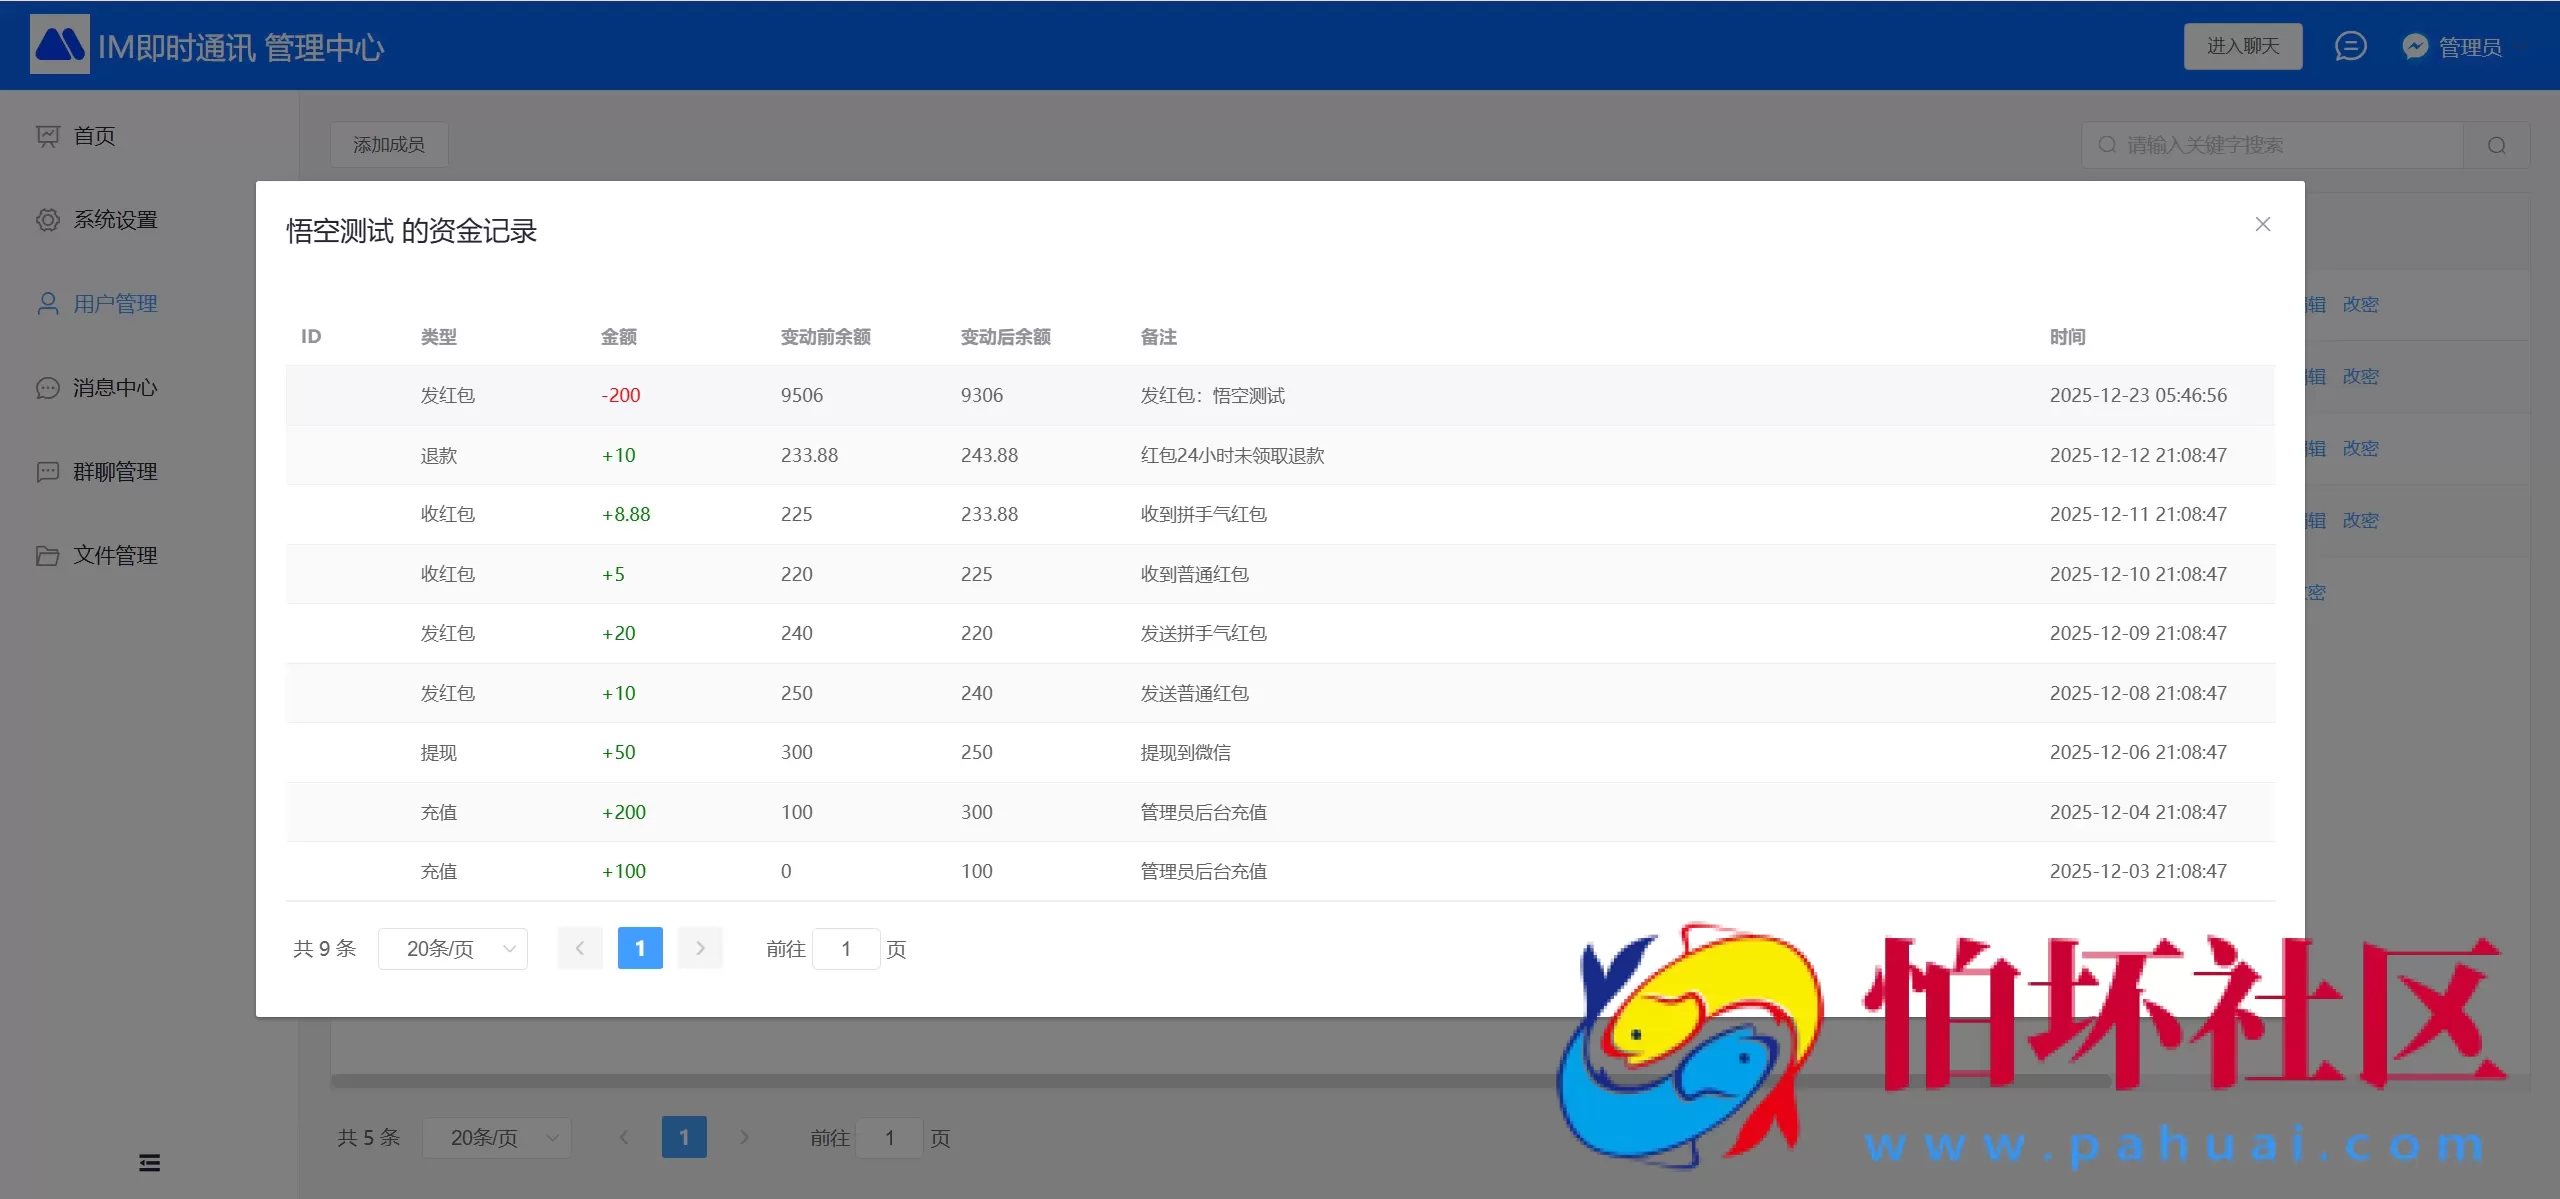Go to next page arrow in dialog pagination
2560x1199 pixels.
(700, 948)
